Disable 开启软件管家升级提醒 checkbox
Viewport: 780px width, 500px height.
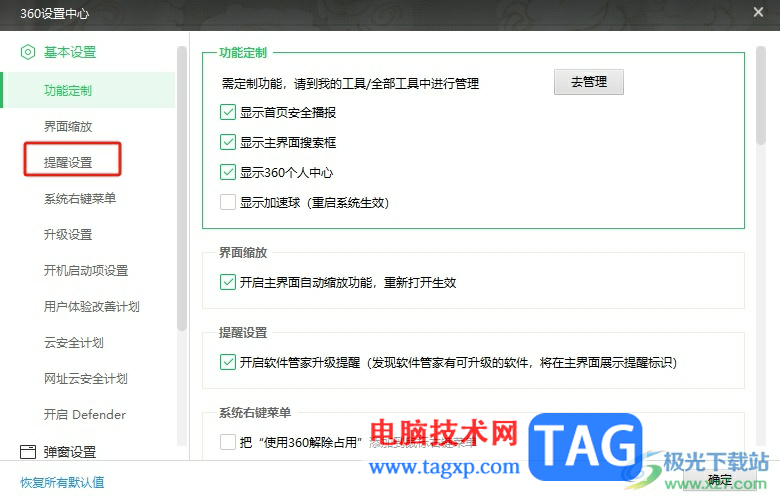(x=228, y=362)
